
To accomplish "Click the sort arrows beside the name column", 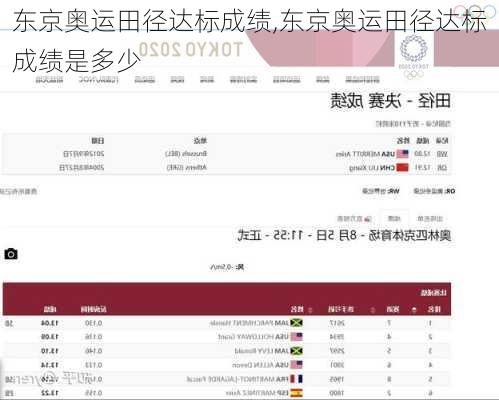I will [310, 310].
